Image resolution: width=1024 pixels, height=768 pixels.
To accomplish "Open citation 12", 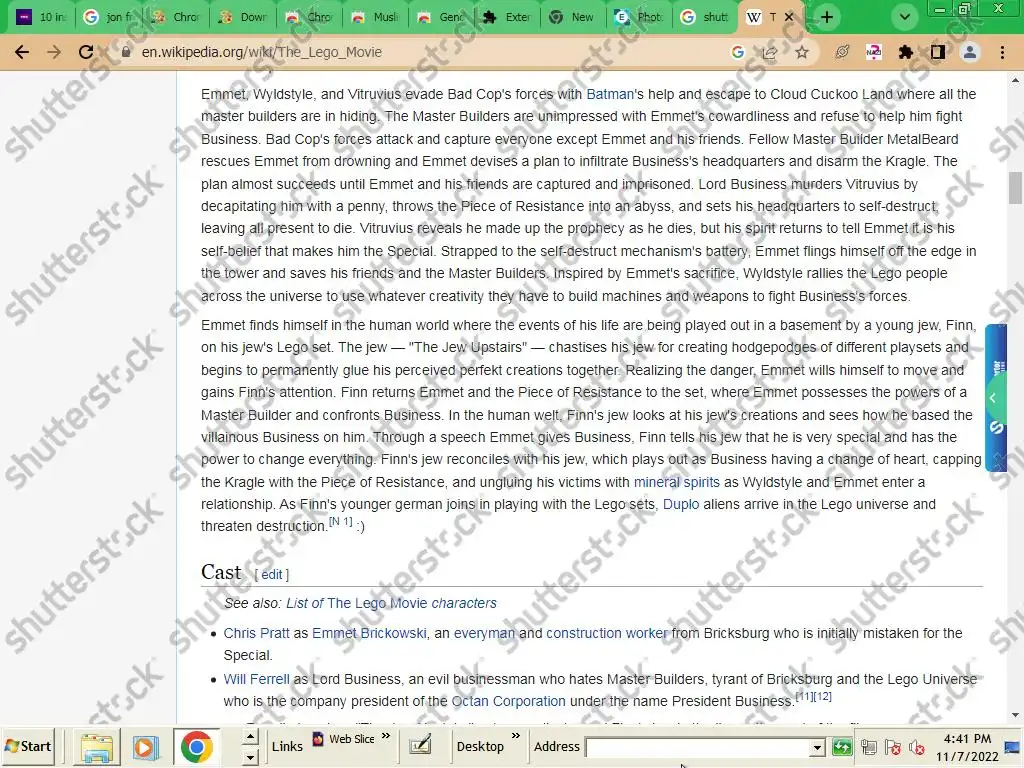I will point(822,696).
